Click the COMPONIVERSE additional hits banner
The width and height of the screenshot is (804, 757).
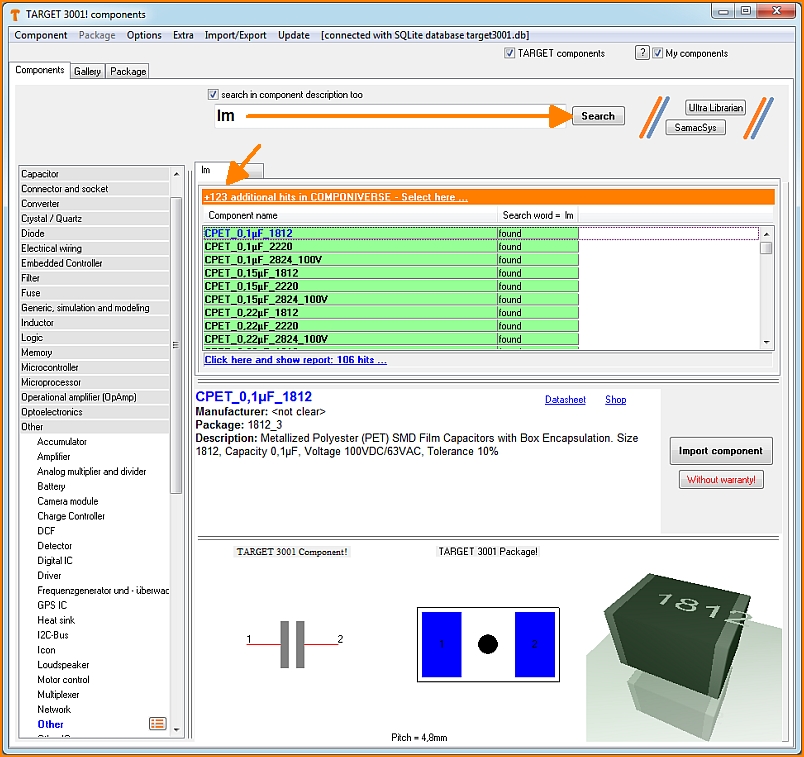(336, 197)
